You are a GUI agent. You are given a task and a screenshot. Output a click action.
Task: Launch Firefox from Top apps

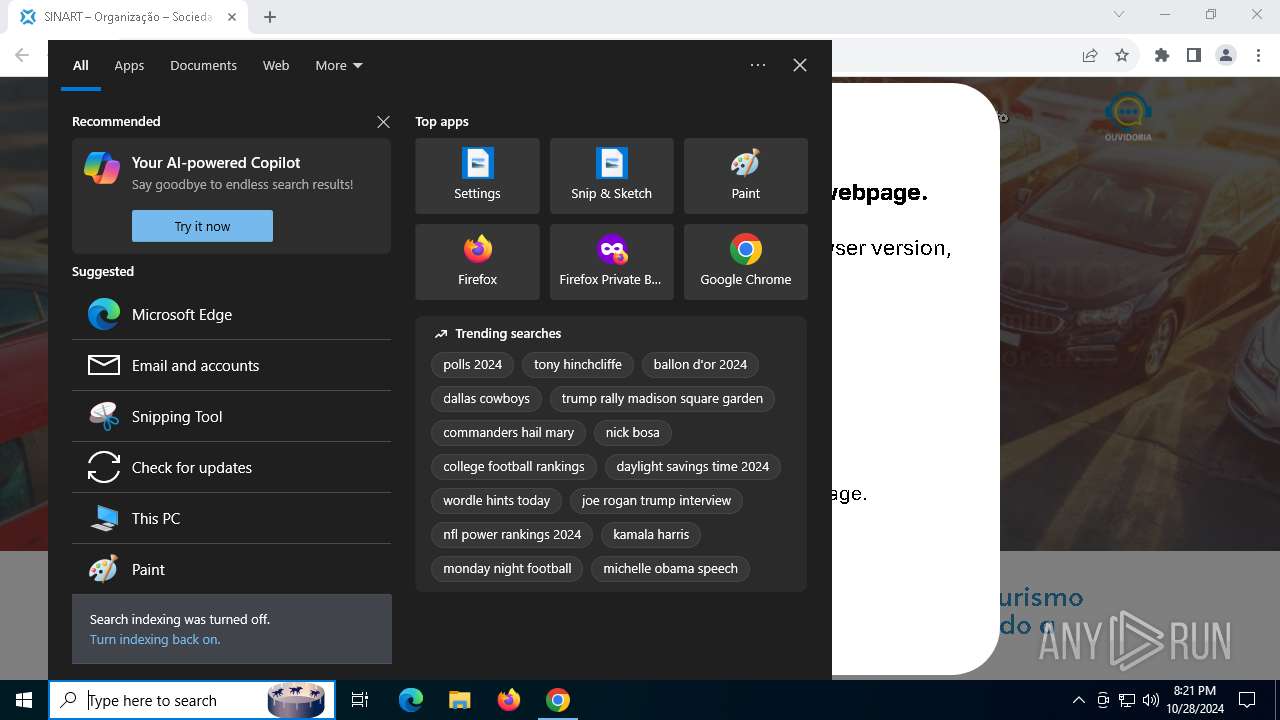(477, 262)
